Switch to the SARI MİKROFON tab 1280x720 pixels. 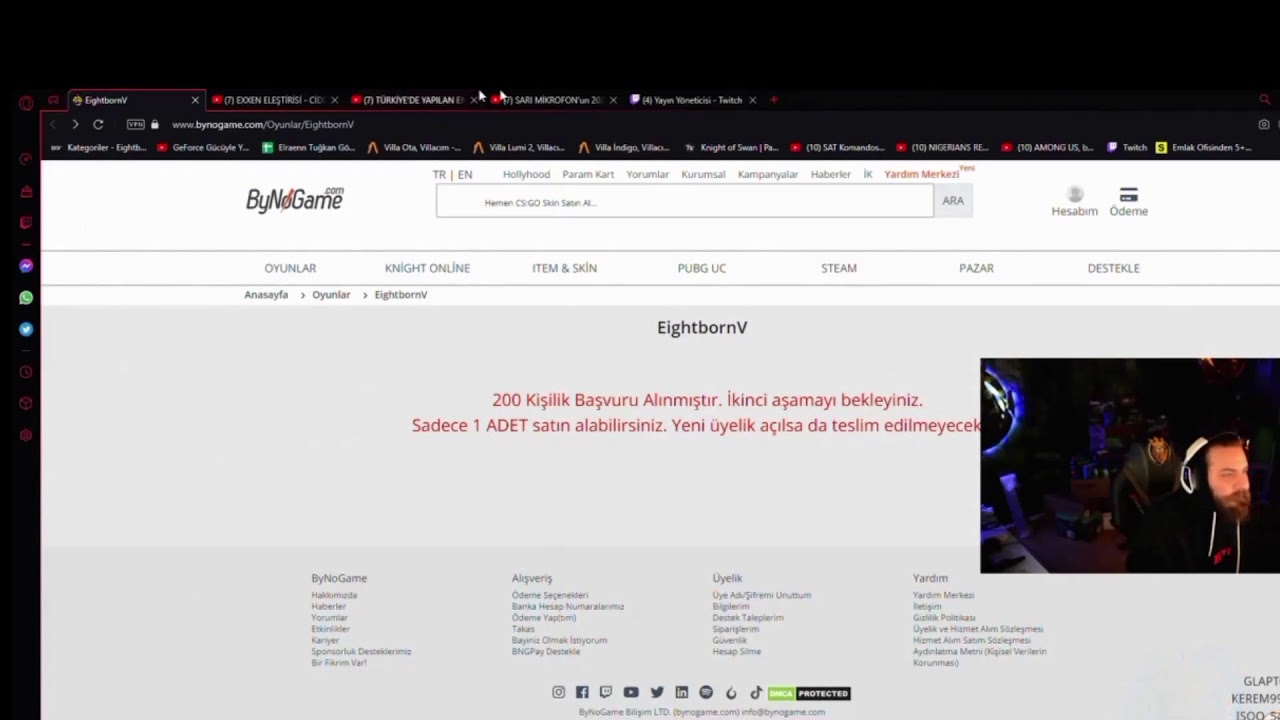point(553,100)
